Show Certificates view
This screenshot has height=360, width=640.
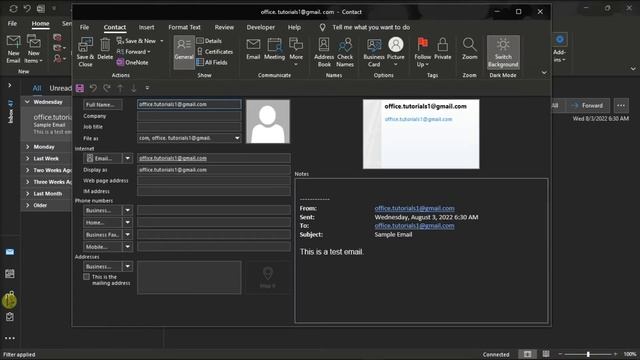pos(215,51)
